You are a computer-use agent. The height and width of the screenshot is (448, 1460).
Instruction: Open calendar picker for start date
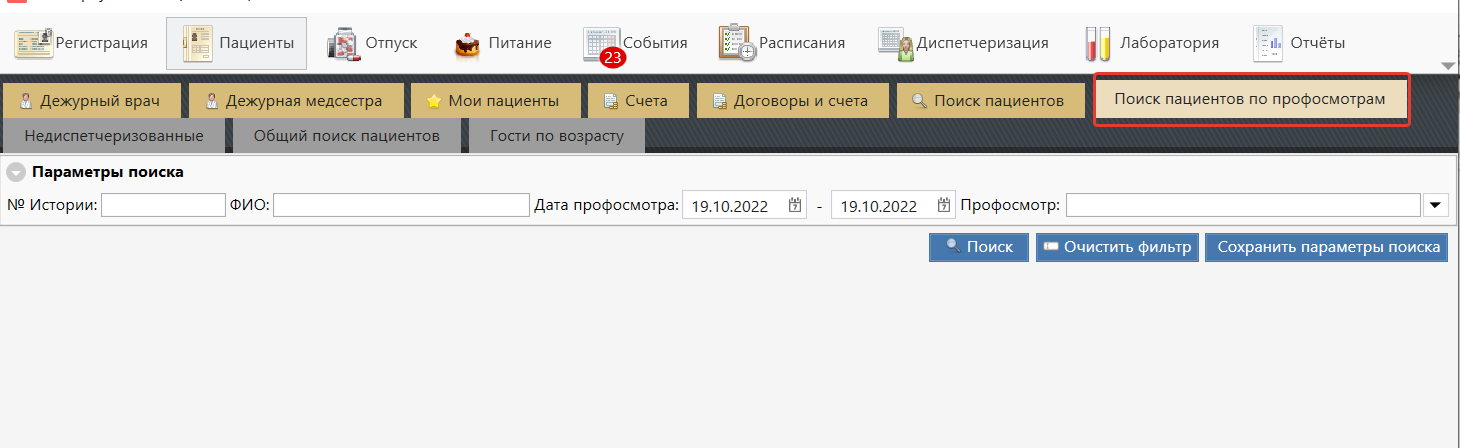pos(795,206)
